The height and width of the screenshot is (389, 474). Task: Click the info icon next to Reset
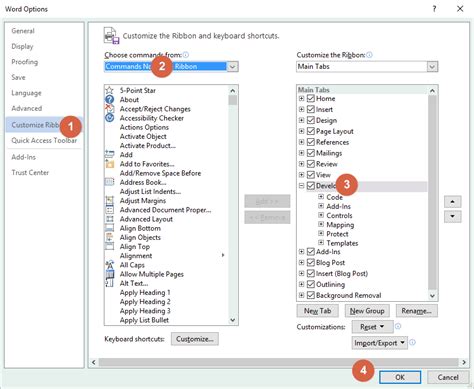398,326
